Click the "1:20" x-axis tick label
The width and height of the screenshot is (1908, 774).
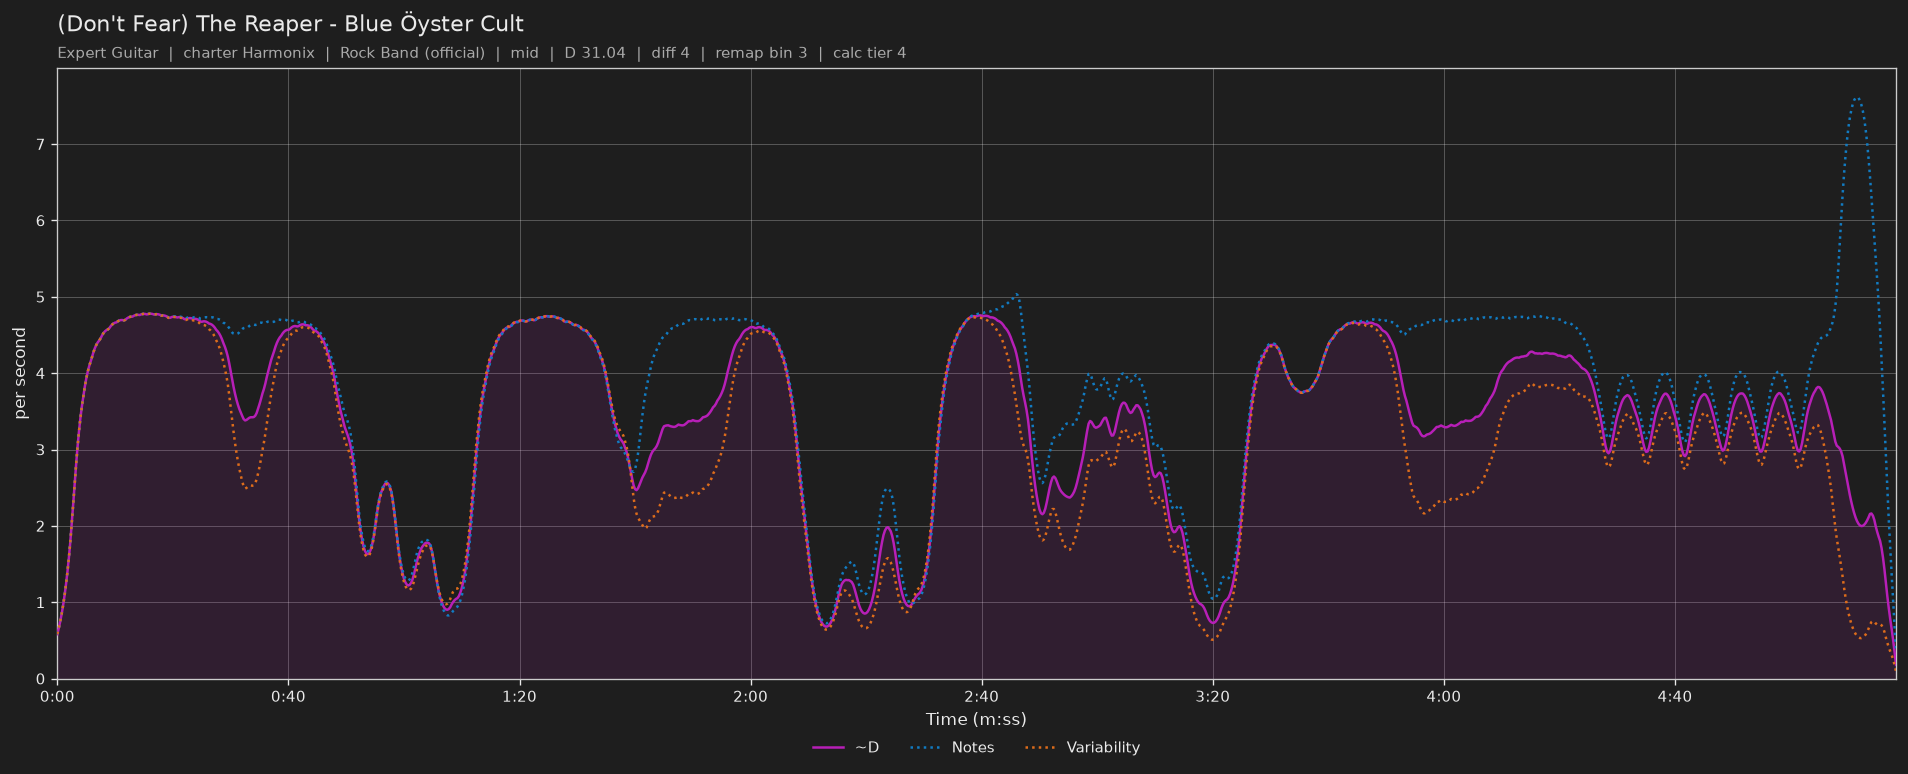(x=519, y=696)
